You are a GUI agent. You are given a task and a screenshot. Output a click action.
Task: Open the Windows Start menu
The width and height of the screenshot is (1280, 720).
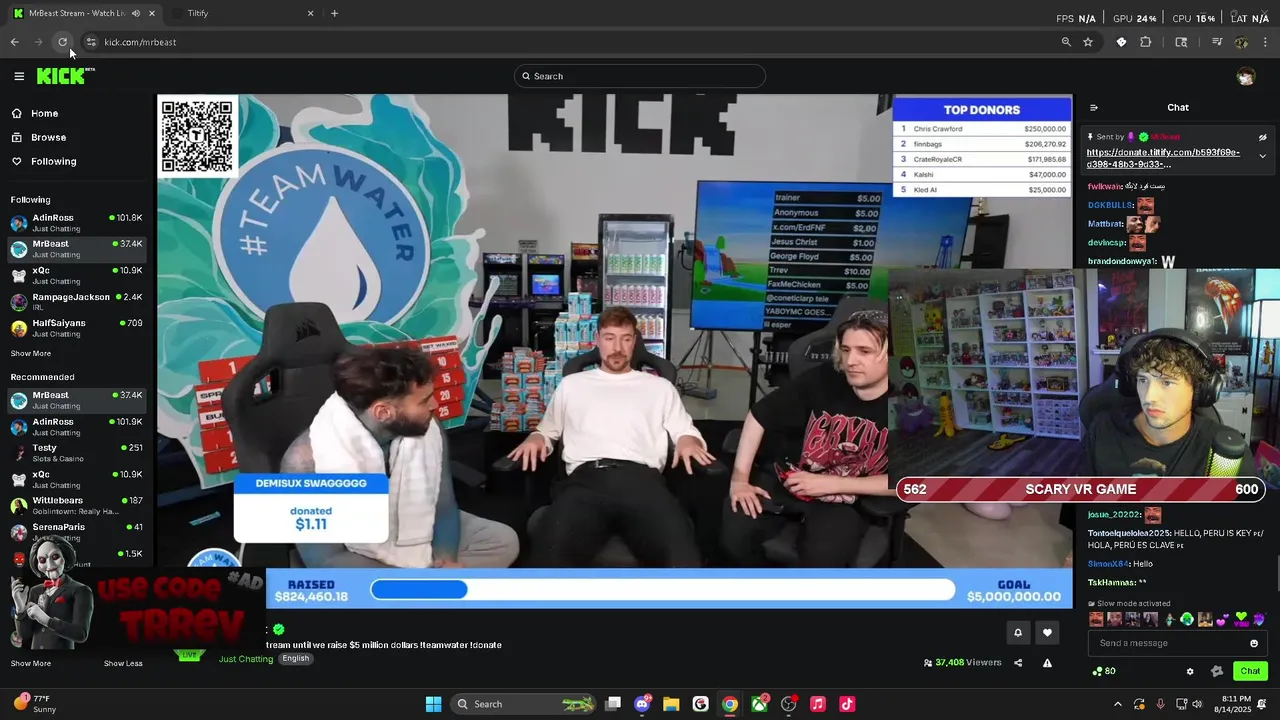tap(433, 704)
